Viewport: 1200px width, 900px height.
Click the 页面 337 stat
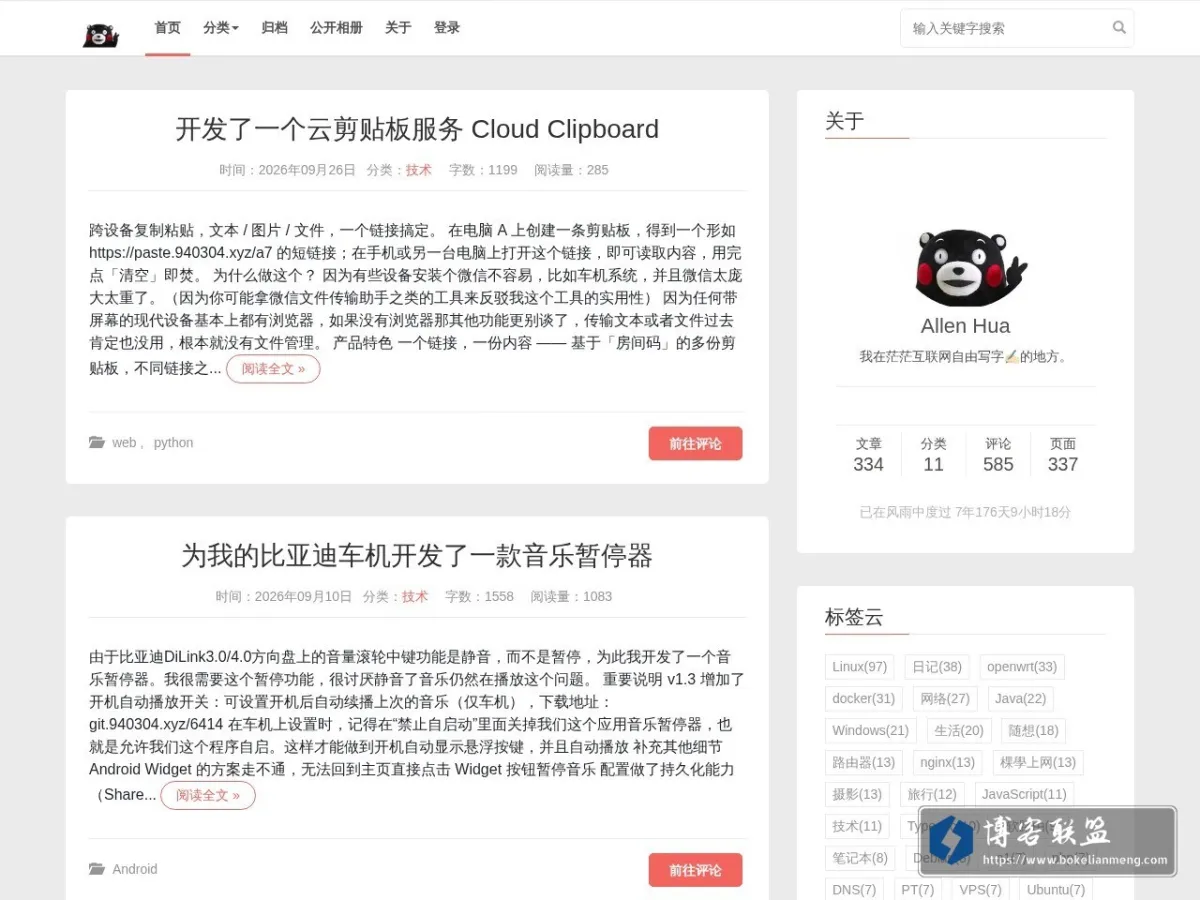(x=1063, y=454)
